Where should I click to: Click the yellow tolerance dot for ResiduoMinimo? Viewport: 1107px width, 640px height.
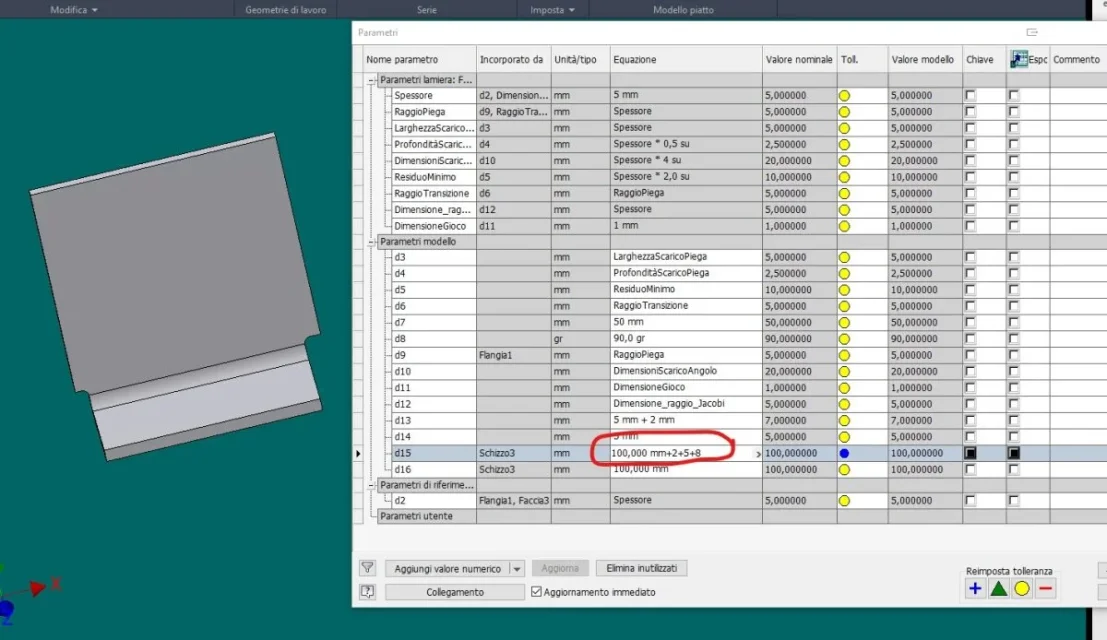[x=844, y=177]
